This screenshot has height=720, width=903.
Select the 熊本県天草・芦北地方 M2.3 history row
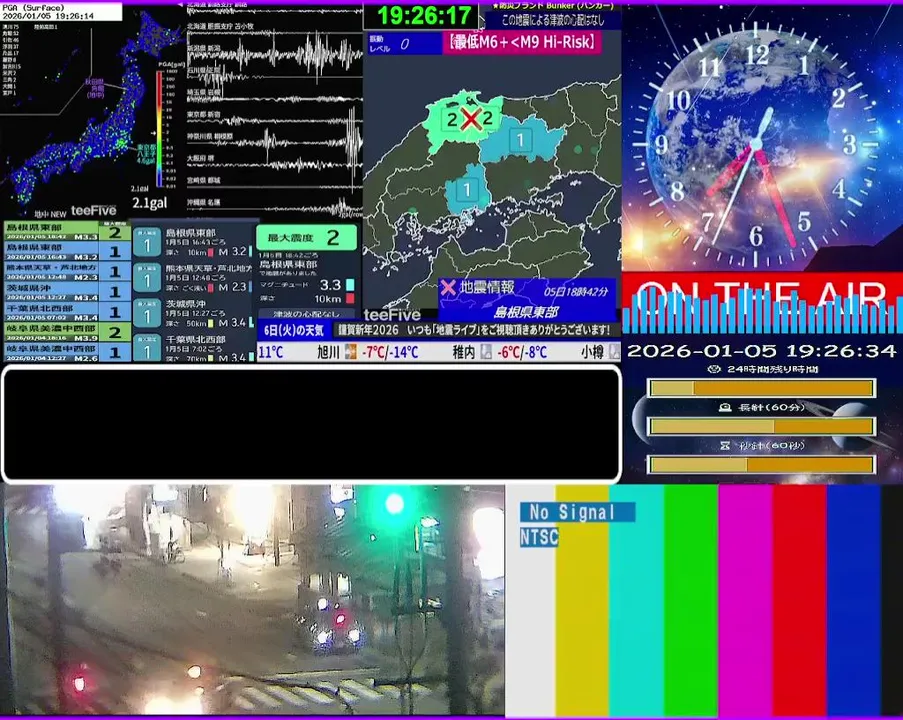click(x=67, y=271)
